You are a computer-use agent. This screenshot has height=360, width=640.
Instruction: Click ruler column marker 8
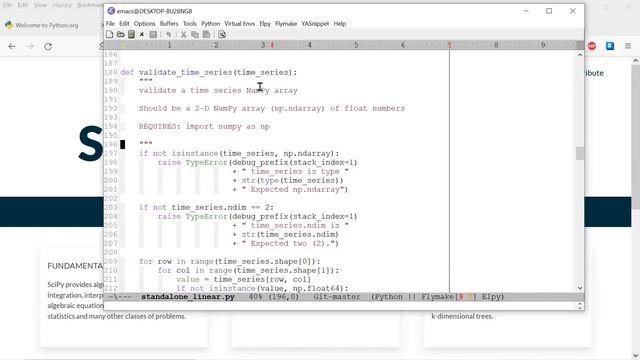(x=496, y=45)
